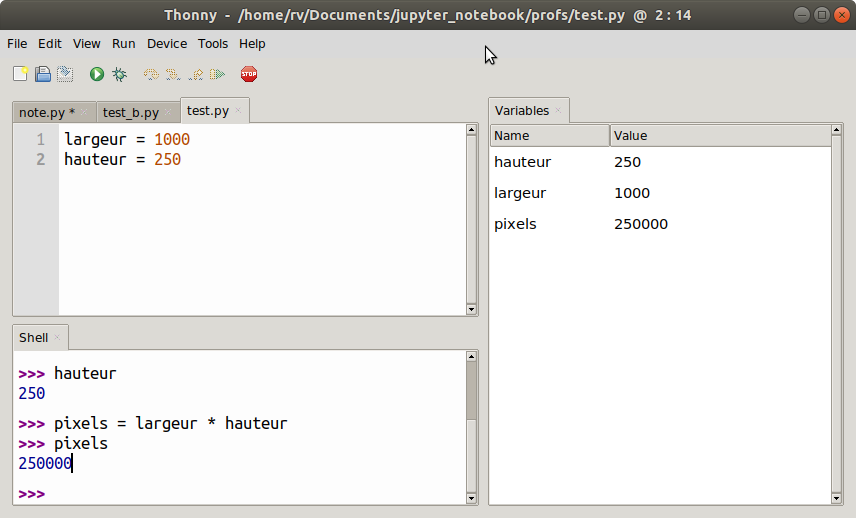The height and width of the screenshot is (518, 856).
Task: Click the shell scrollbar down arrow
Action: (x=471, y=498)
